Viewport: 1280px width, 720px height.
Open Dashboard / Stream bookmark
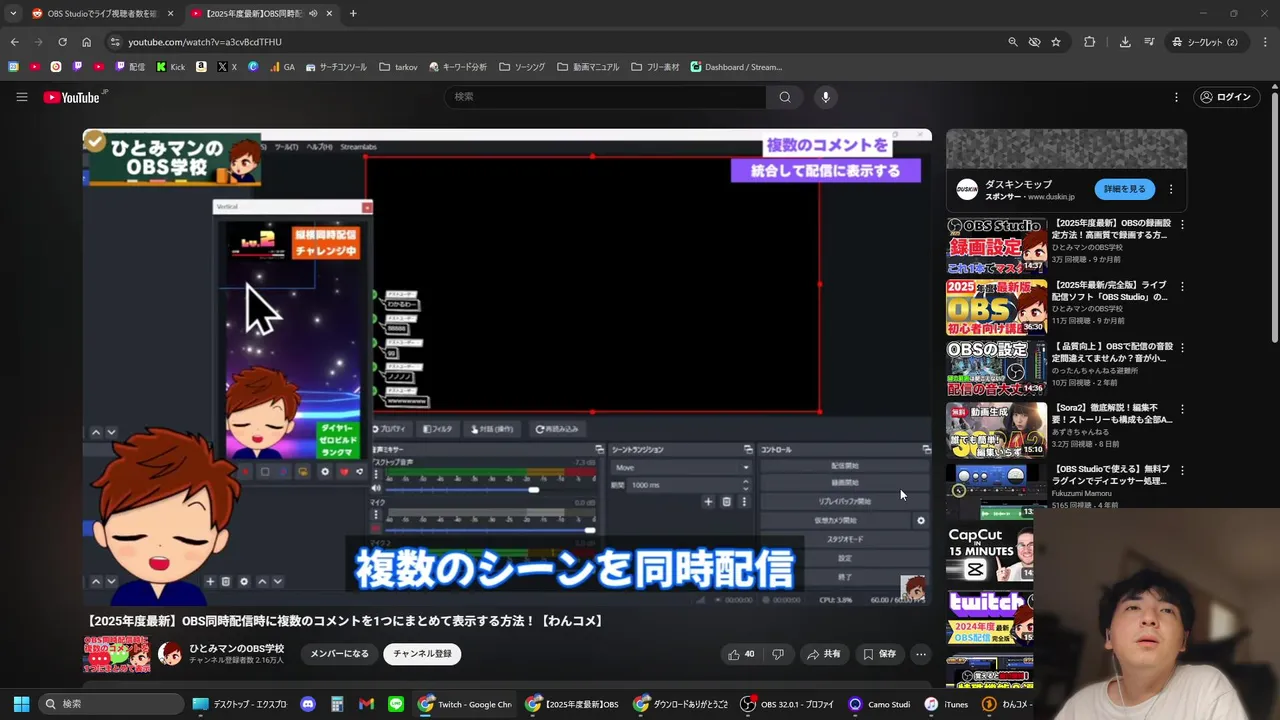click(736, 67)
